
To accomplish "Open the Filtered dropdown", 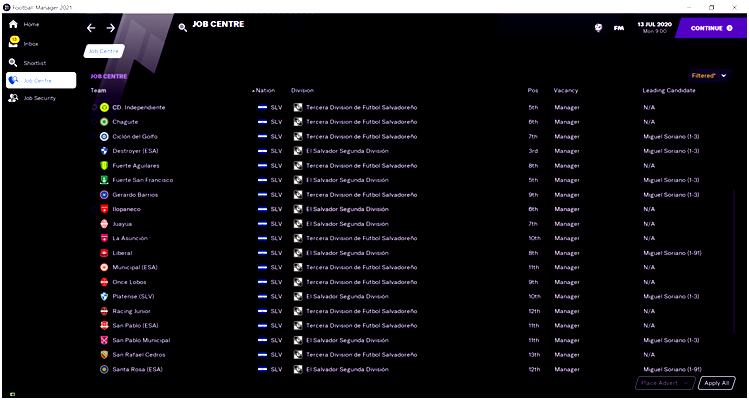I will tap(709, 76).
